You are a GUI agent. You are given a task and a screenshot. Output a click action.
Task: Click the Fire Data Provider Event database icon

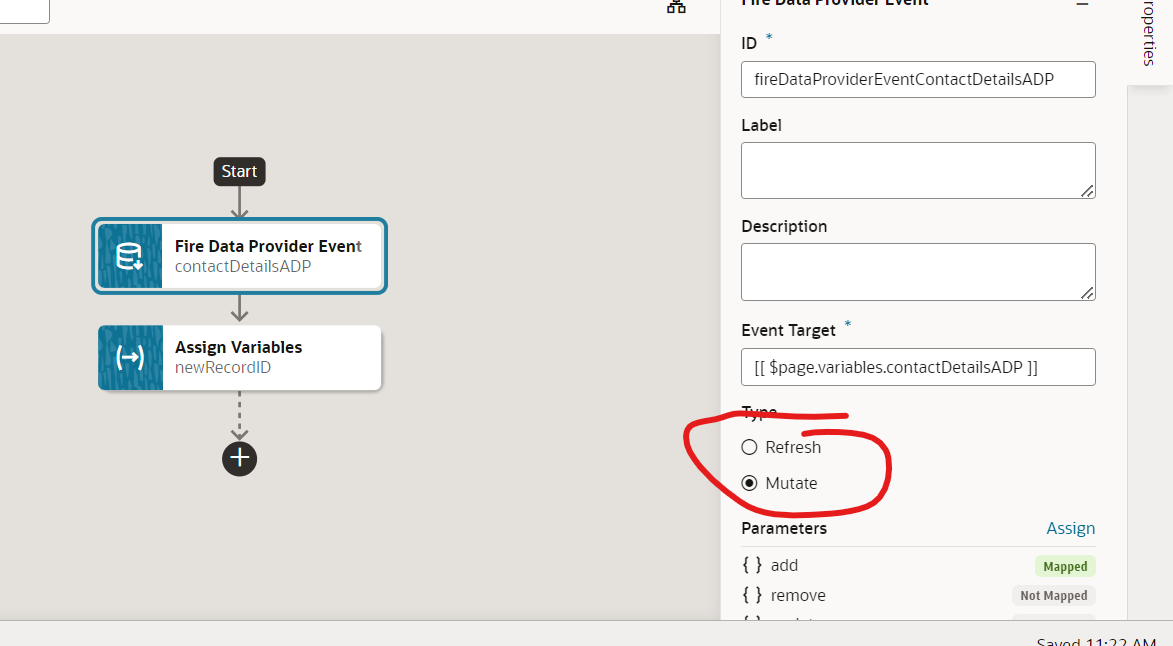(130, 256)
